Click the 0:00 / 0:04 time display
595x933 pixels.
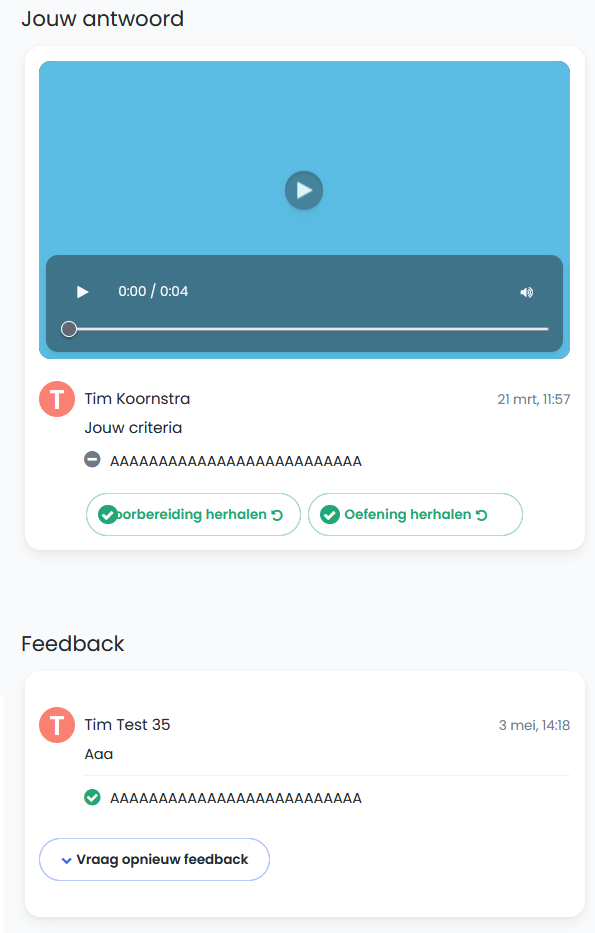tap(153, 291)
